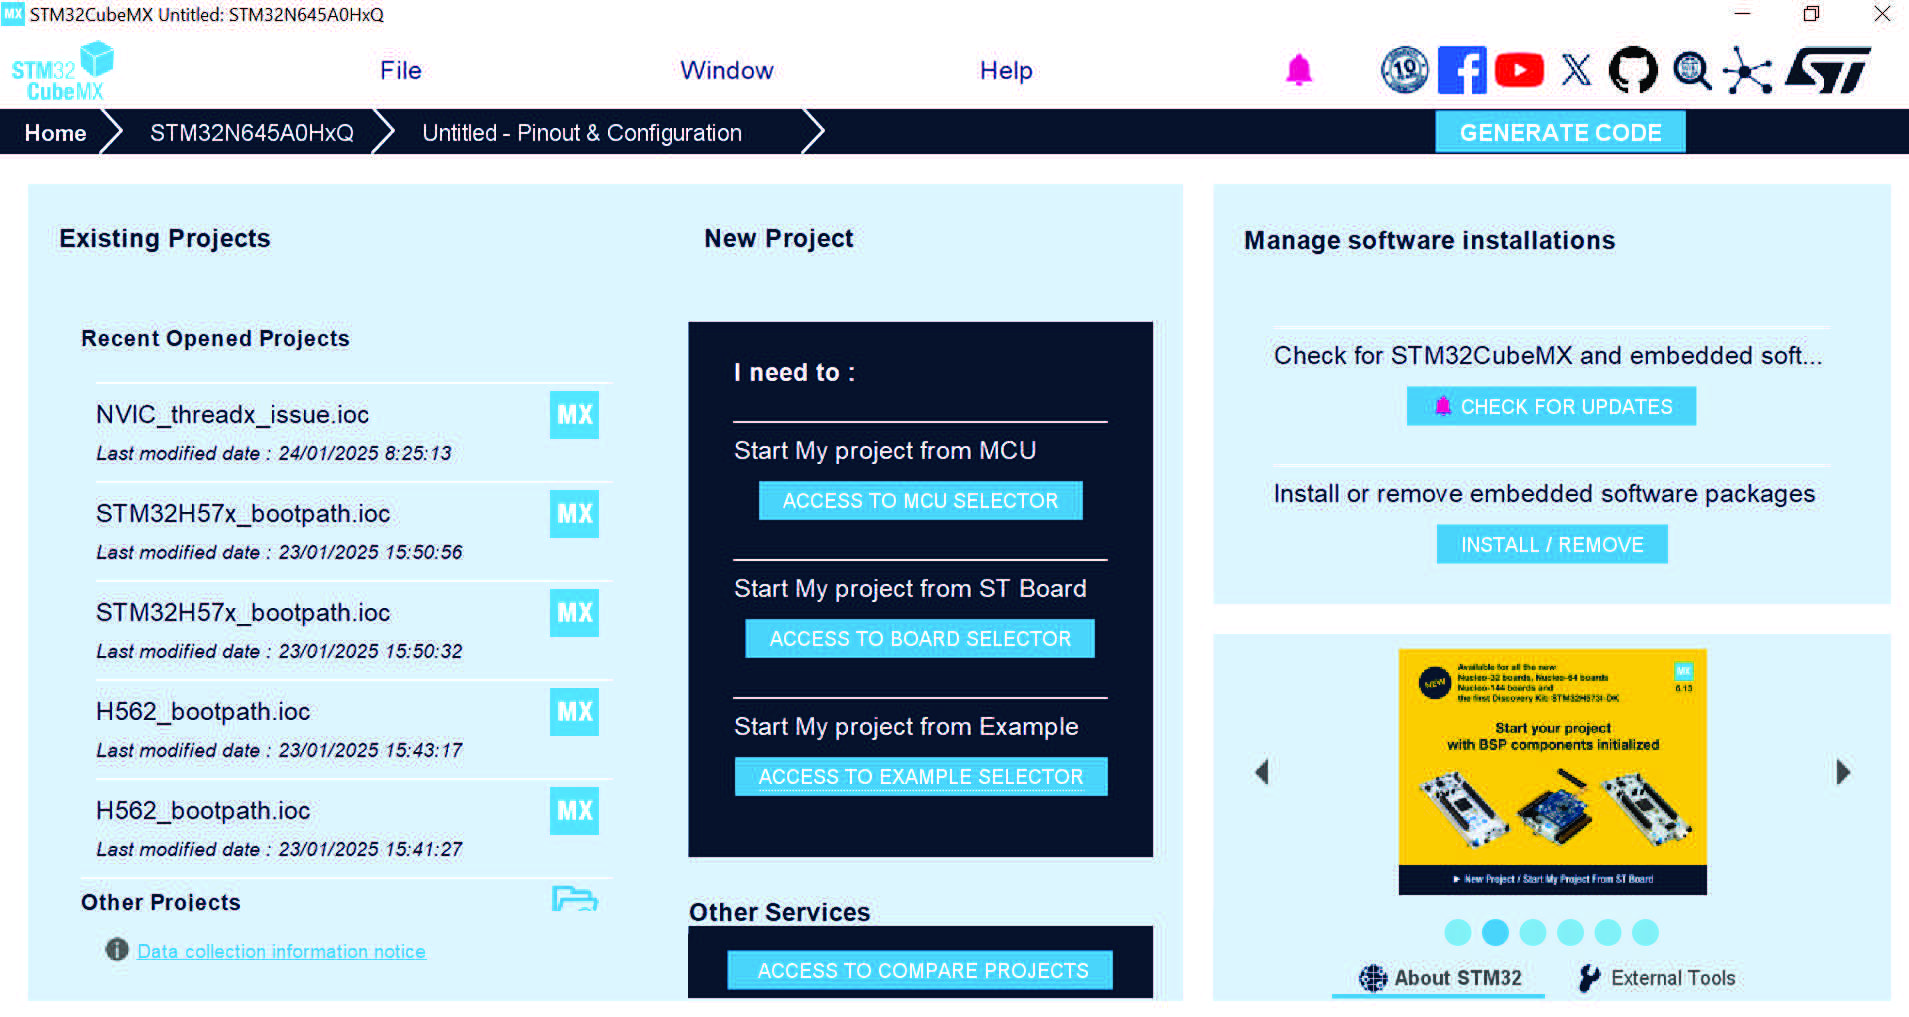This screenshot has height=1017, width=1909.
Task: Open STM32H57x_bootpath.ioc above date 23/01/2025 15:50:56
Action: click(243, 514)
